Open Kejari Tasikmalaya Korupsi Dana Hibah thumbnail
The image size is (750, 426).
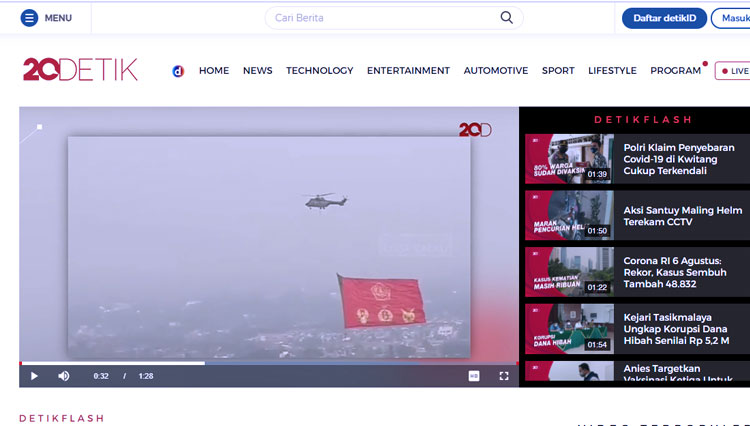569,328
